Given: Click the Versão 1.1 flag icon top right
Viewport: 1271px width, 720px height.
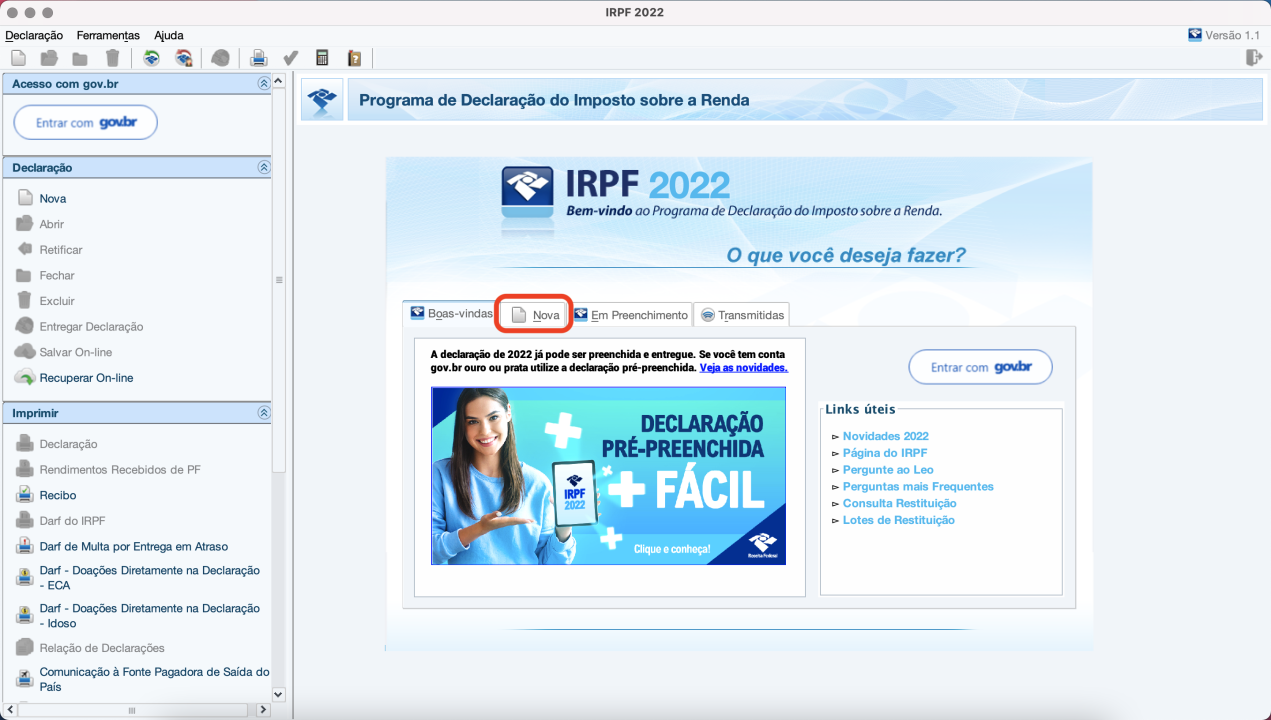Looking at the screenshot, I should pos(1193,34).
